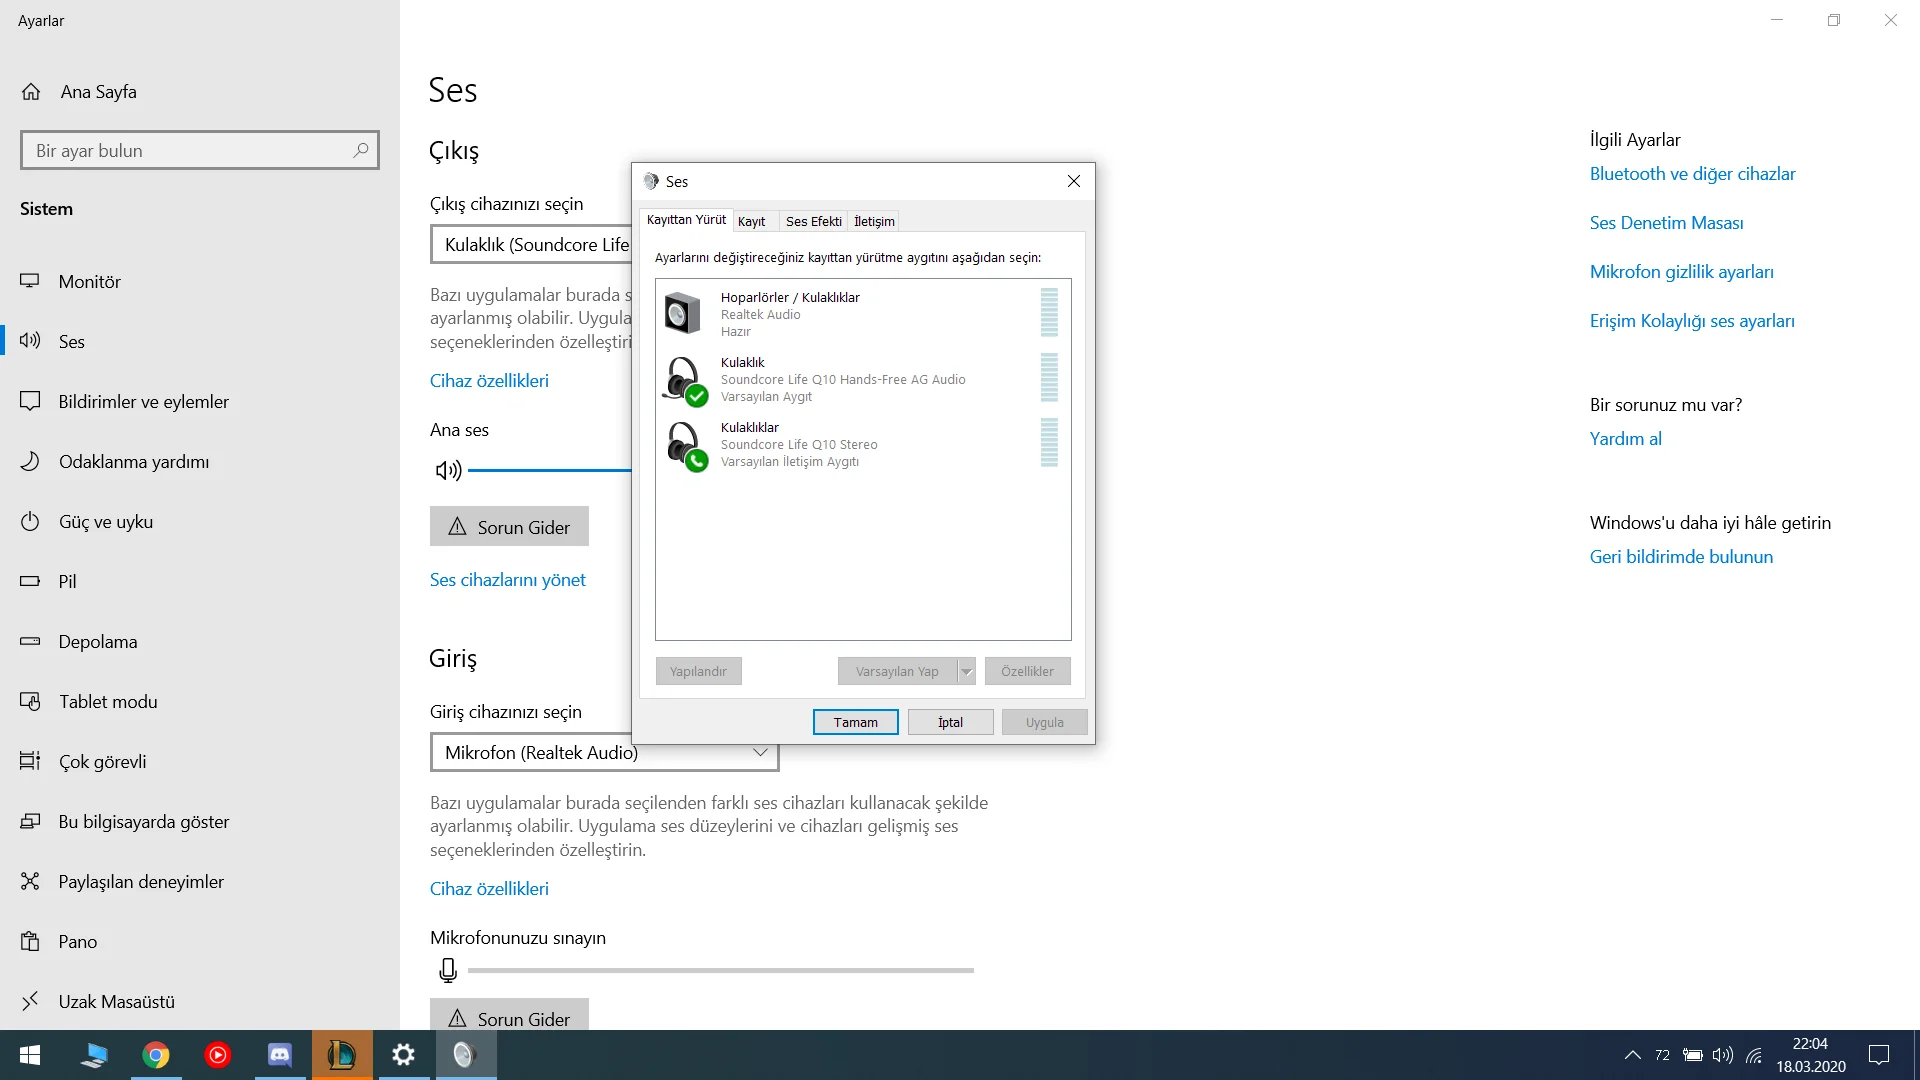Click search magnifier in Bir ayar bulun
Screen dimensions: 1920x1080
point(361,150)
